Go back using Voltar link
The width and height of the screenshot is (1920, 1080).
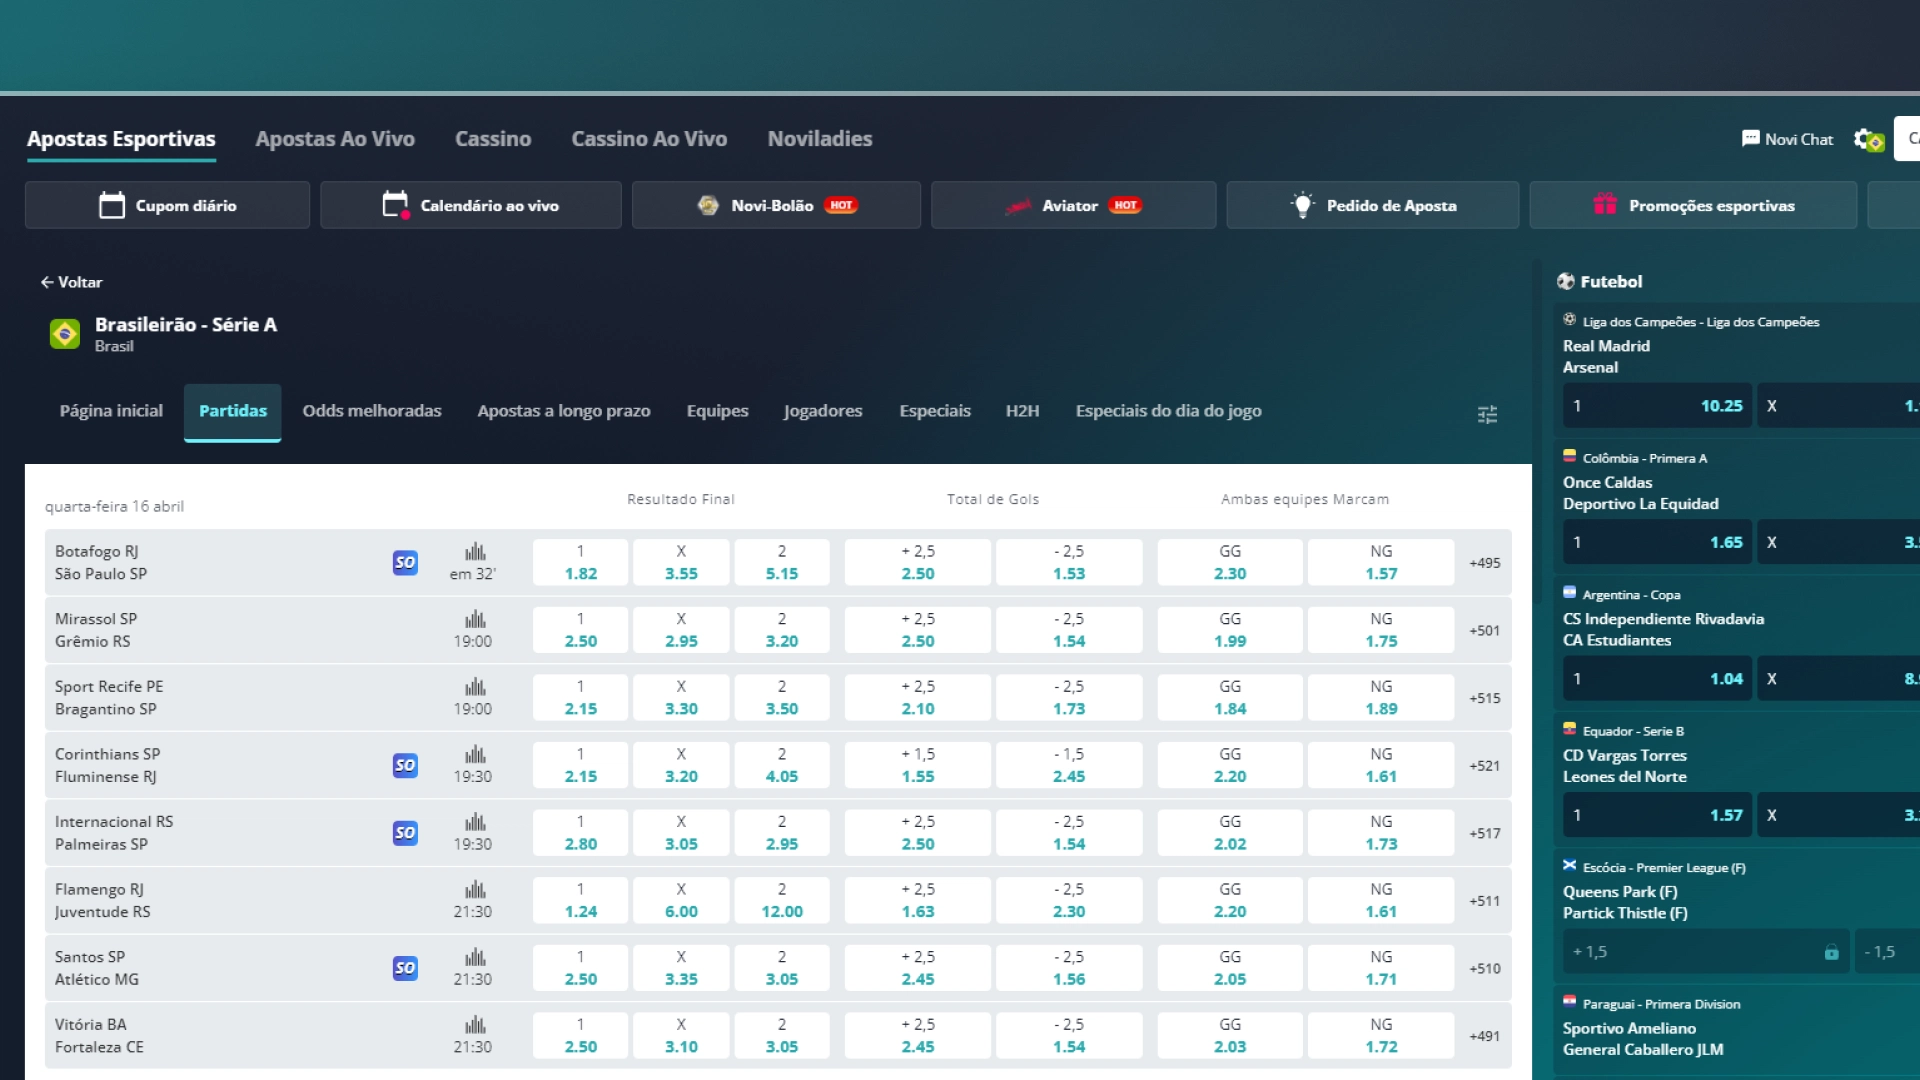[x=71, y=282]
